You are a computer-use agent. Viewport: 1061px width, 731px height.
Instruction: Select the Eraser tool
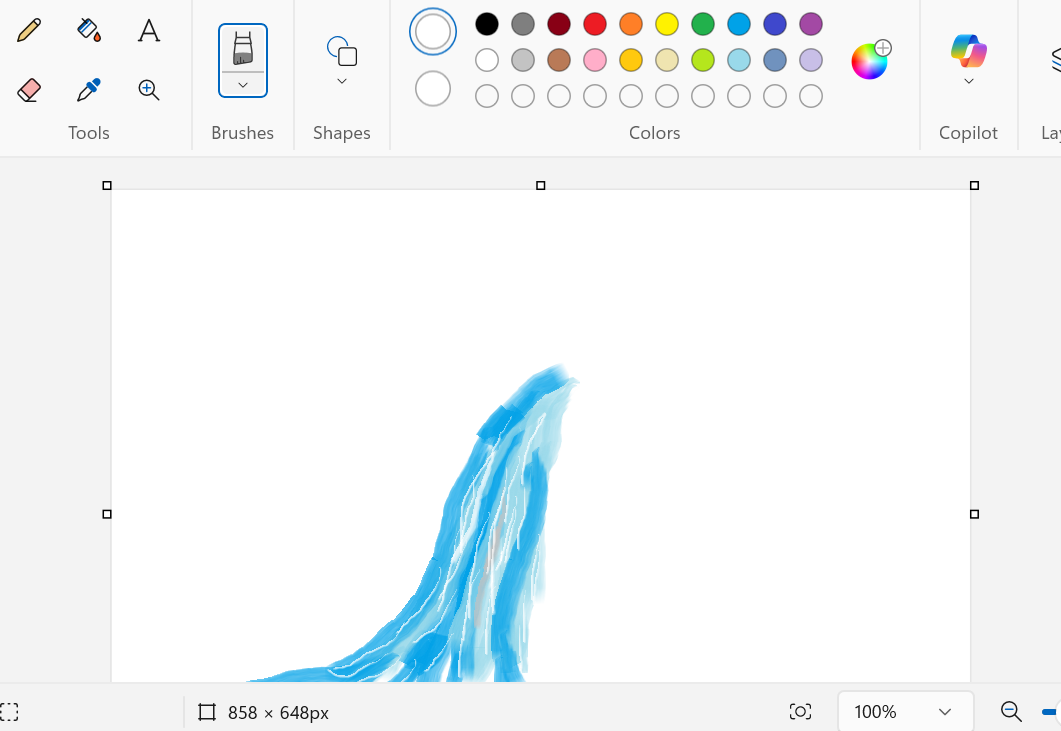29,90
